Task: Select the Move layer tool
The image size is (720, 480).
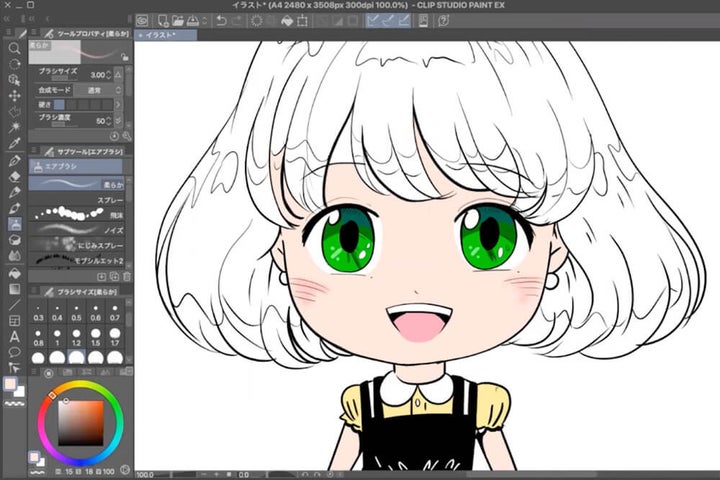Action: click(x=14, y=96)
